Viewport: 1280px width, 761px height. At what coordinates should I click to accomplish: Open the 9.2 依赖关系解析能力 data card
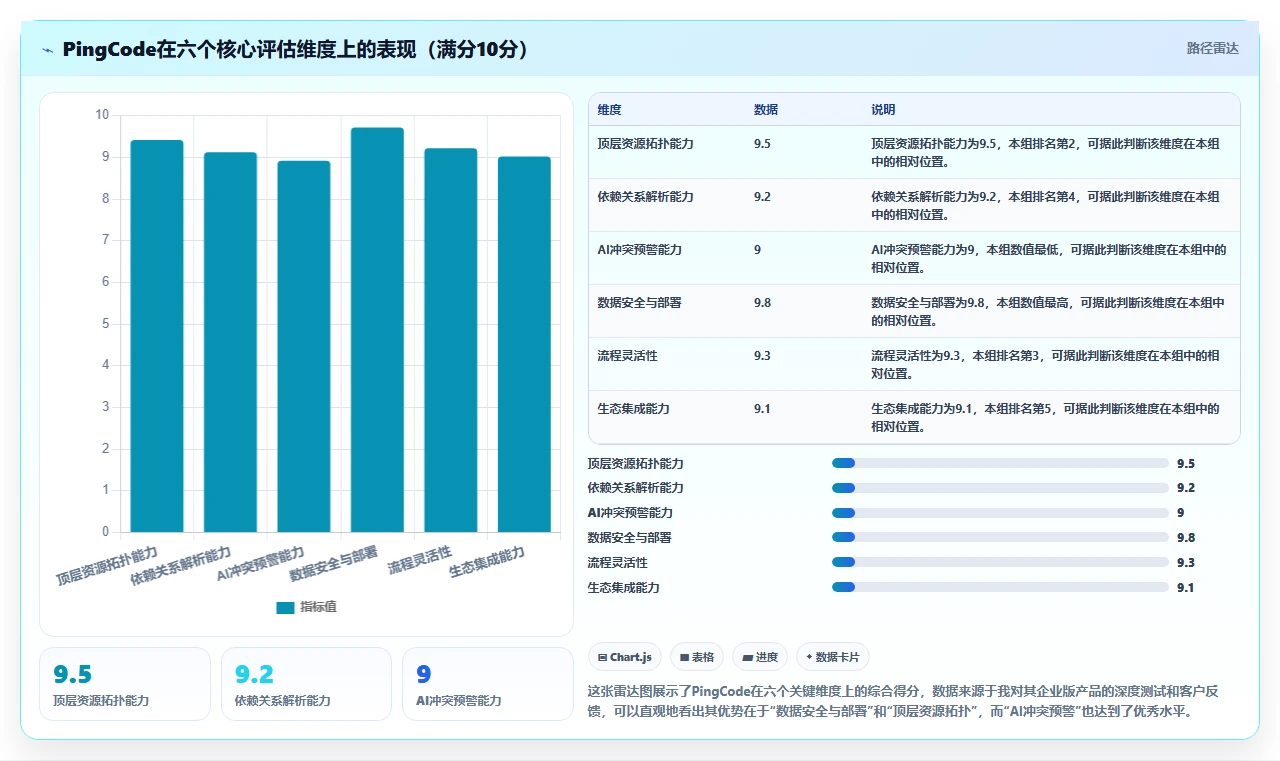point(306,684)
